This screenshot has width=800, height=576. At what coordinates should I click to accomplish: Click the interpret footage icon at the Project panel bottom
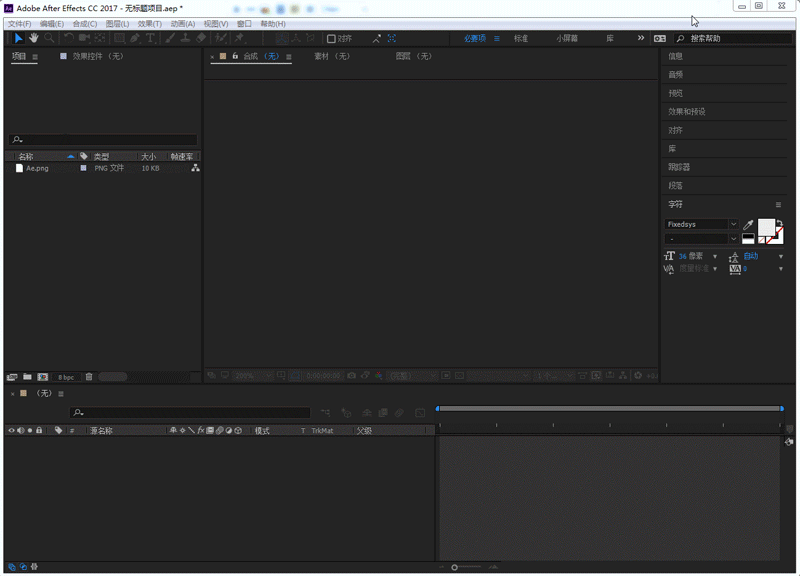pos(12,377)
